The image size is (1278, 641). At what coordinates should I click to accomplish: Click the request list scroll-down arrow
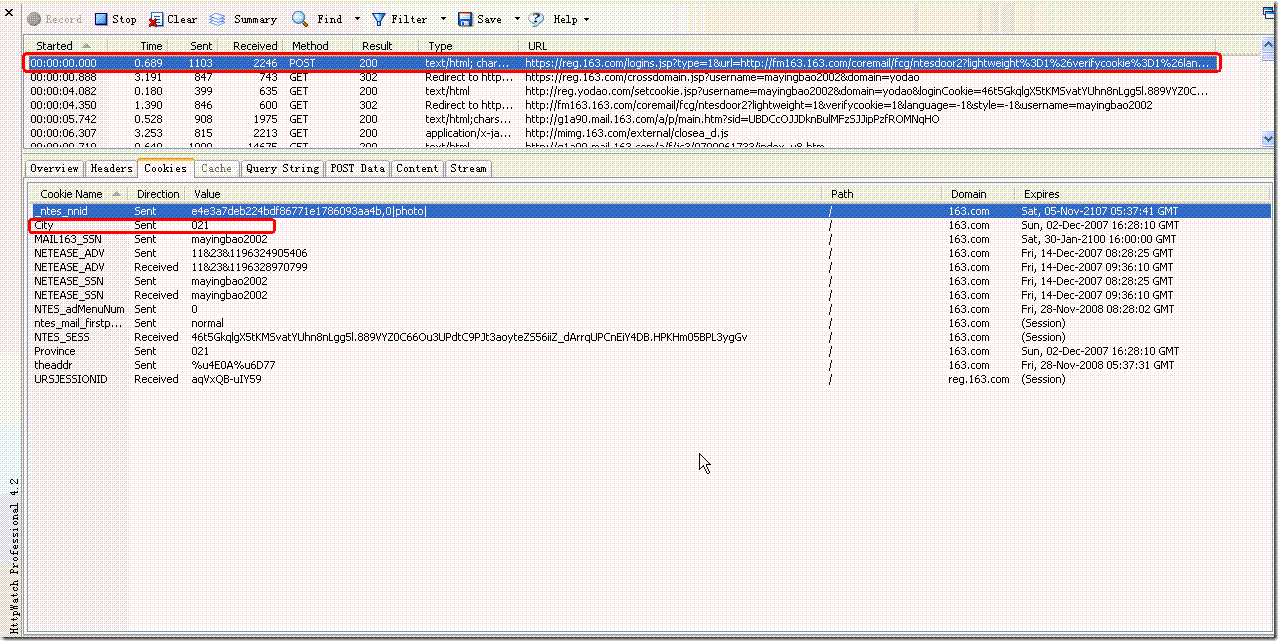[x=1269, y=139]
